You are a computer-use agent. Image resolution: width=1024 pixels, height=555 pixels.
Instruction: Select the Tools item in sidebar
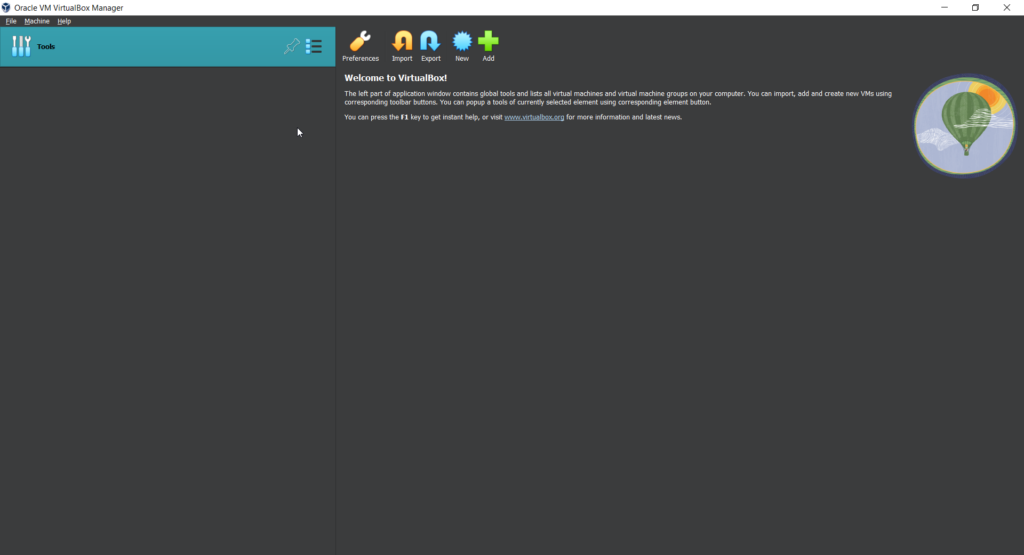pyautogui.click(x=167, y=46)
